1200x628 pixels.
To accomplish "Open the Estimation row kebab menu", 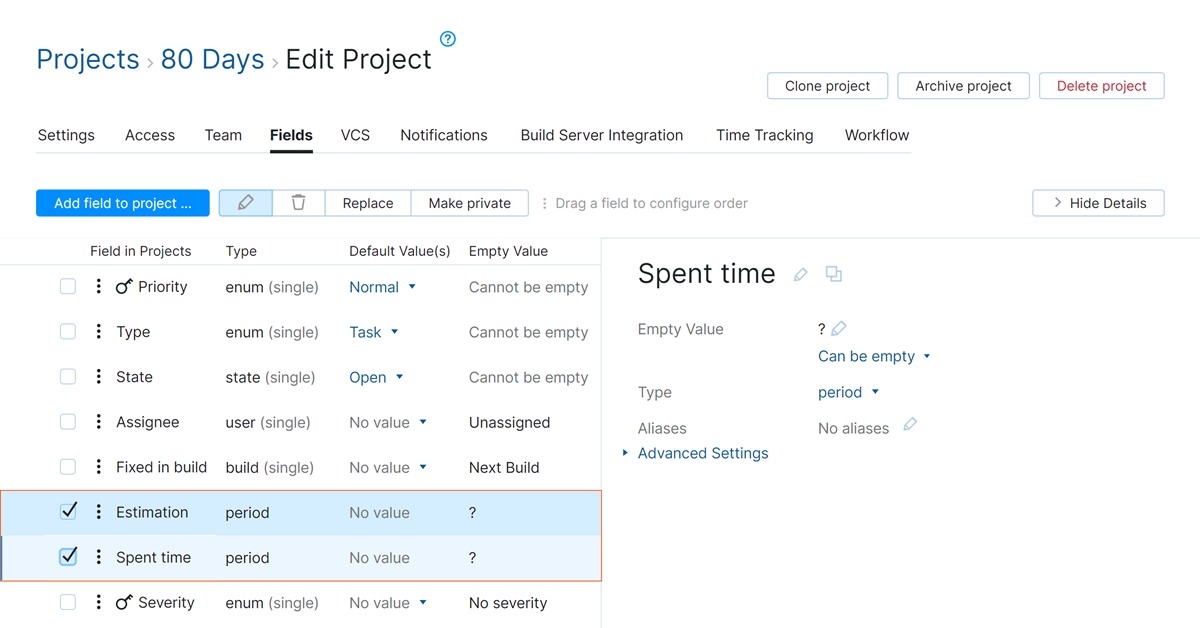I will click(97, 511).
